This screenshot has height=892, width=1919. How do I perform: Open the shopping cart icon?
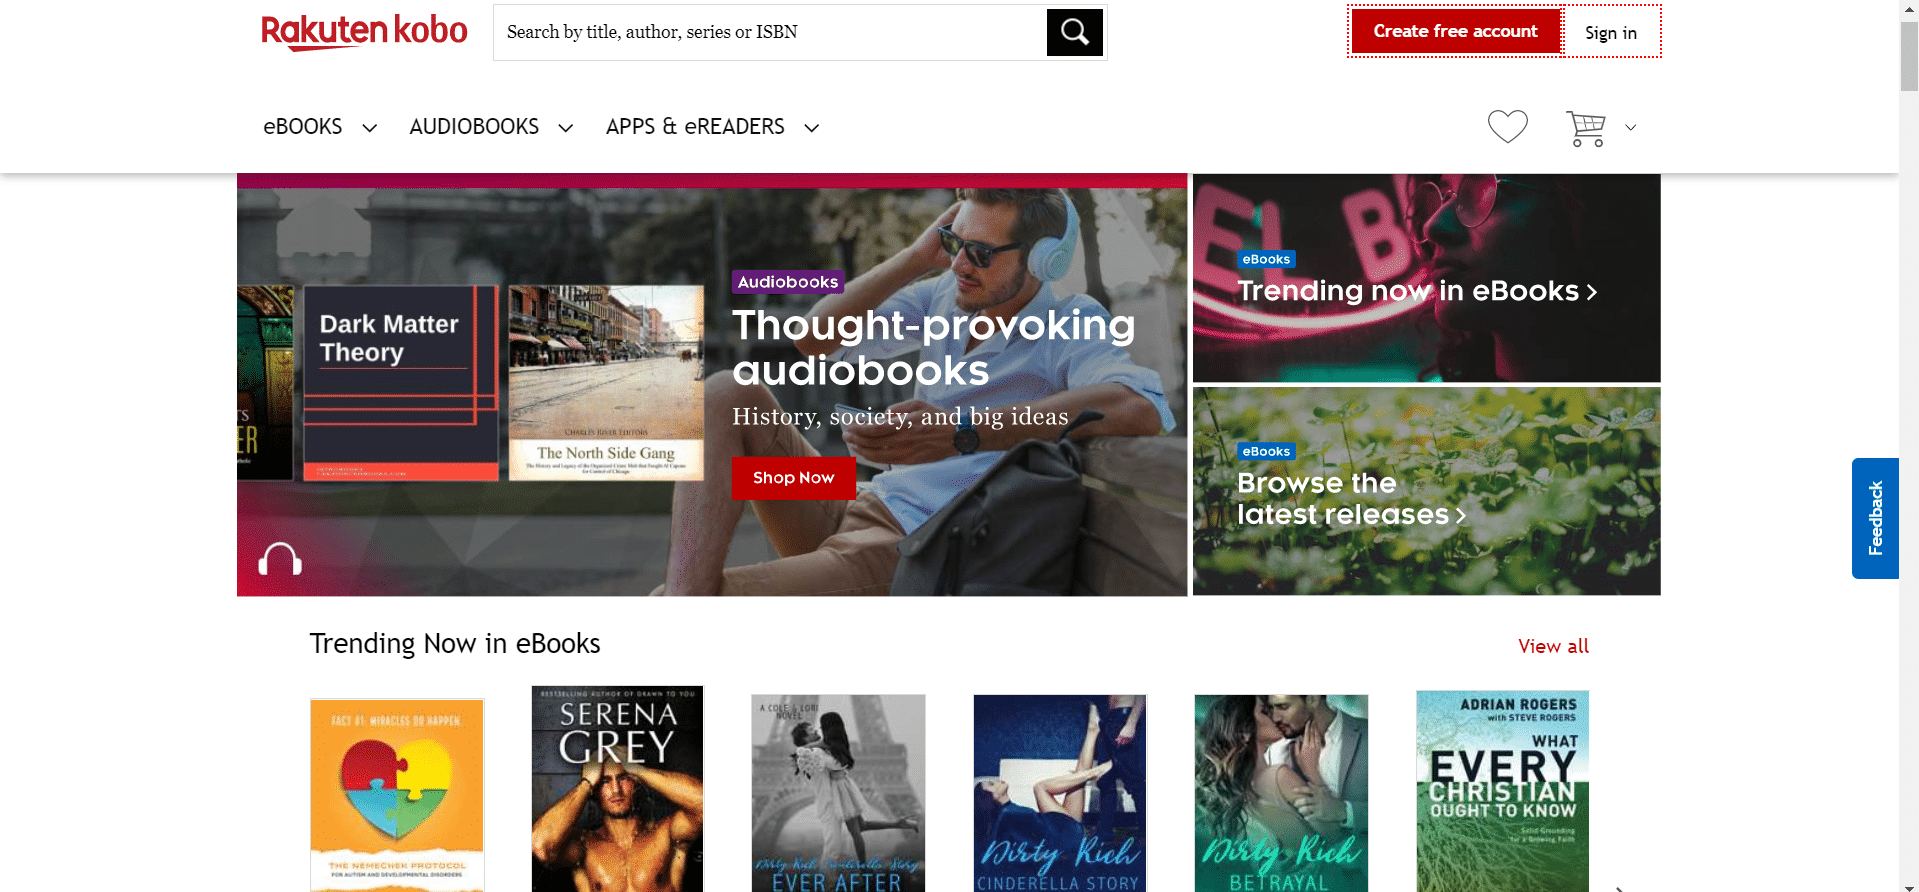tap(1586, 128)
